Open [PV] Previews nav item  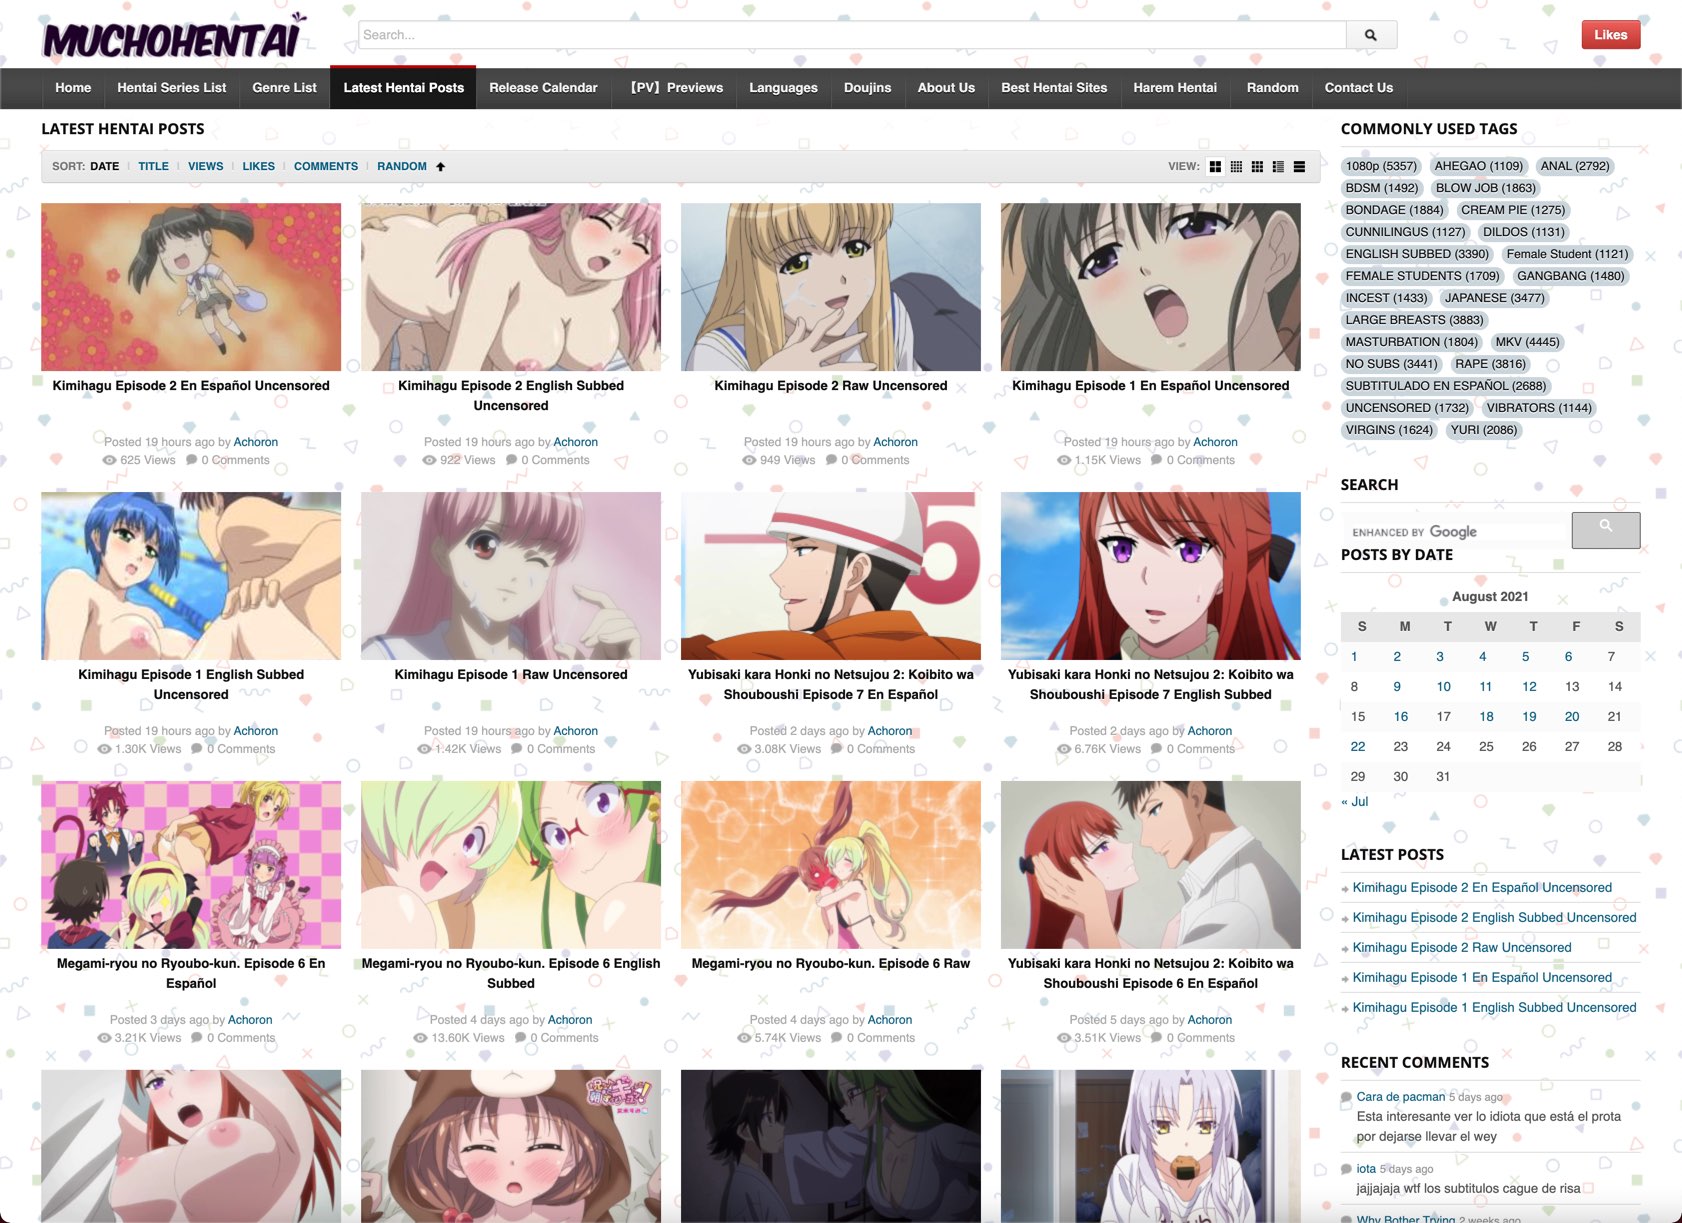676,88
